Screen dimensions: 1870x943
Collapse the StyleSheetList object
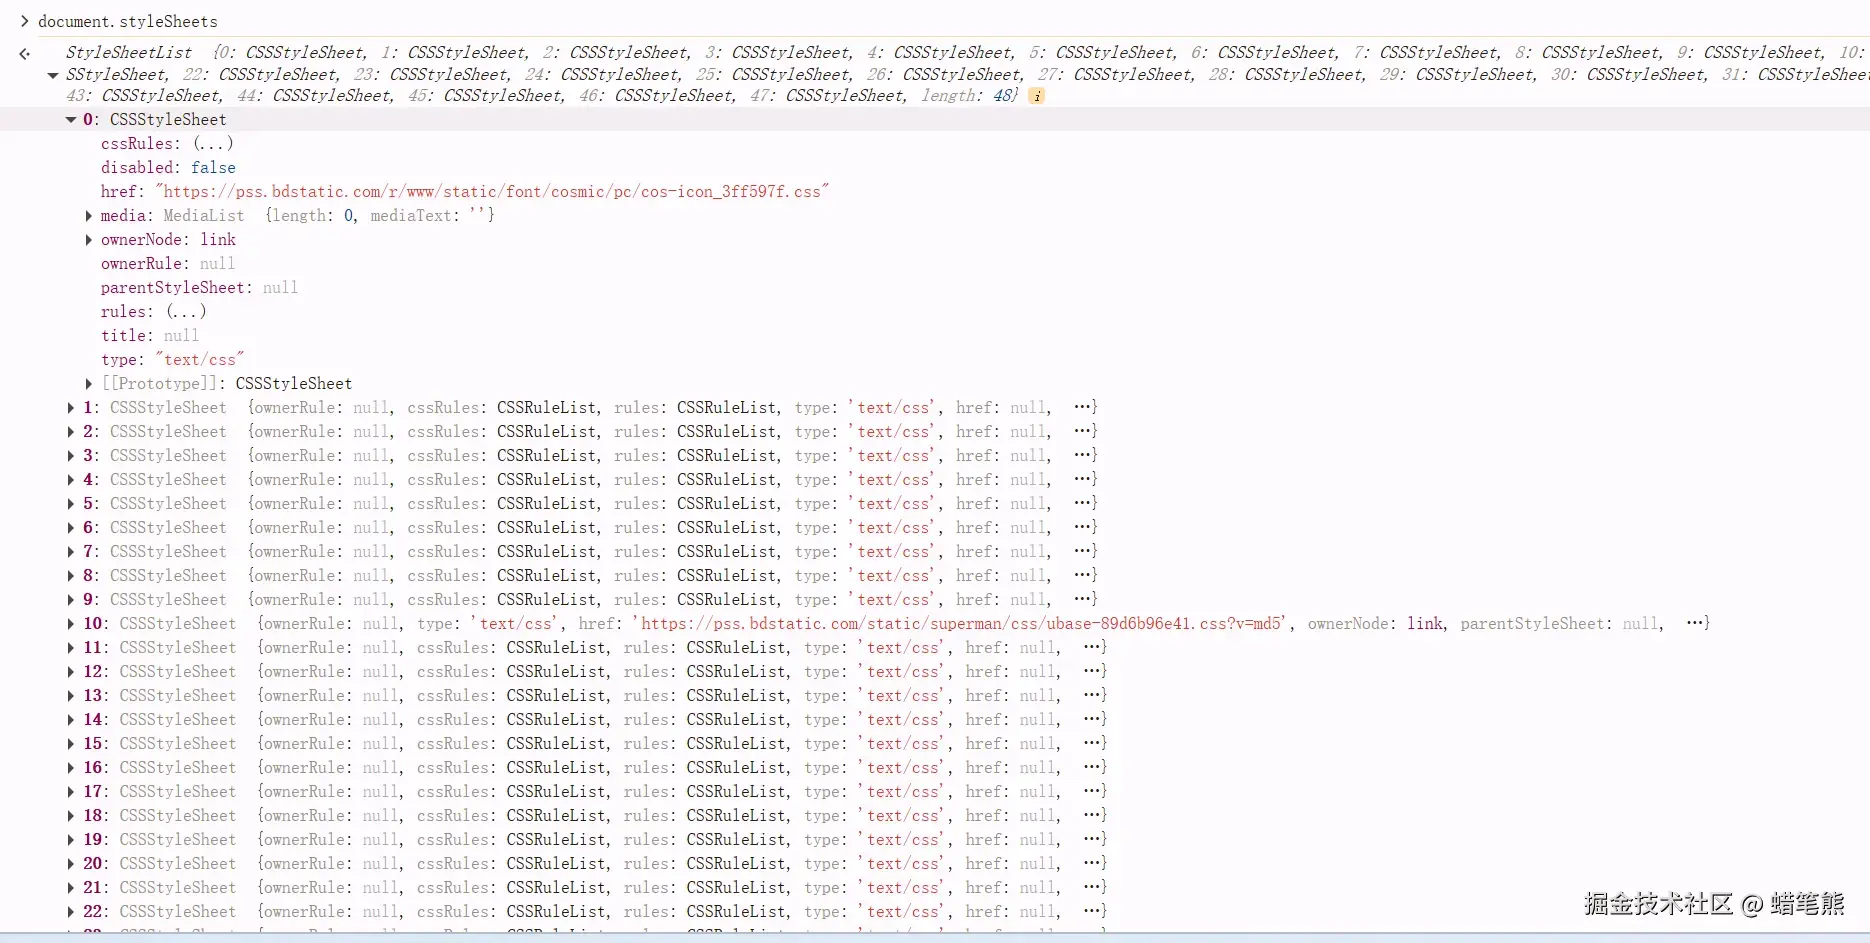pyautogui.click(x=53, y=75)
